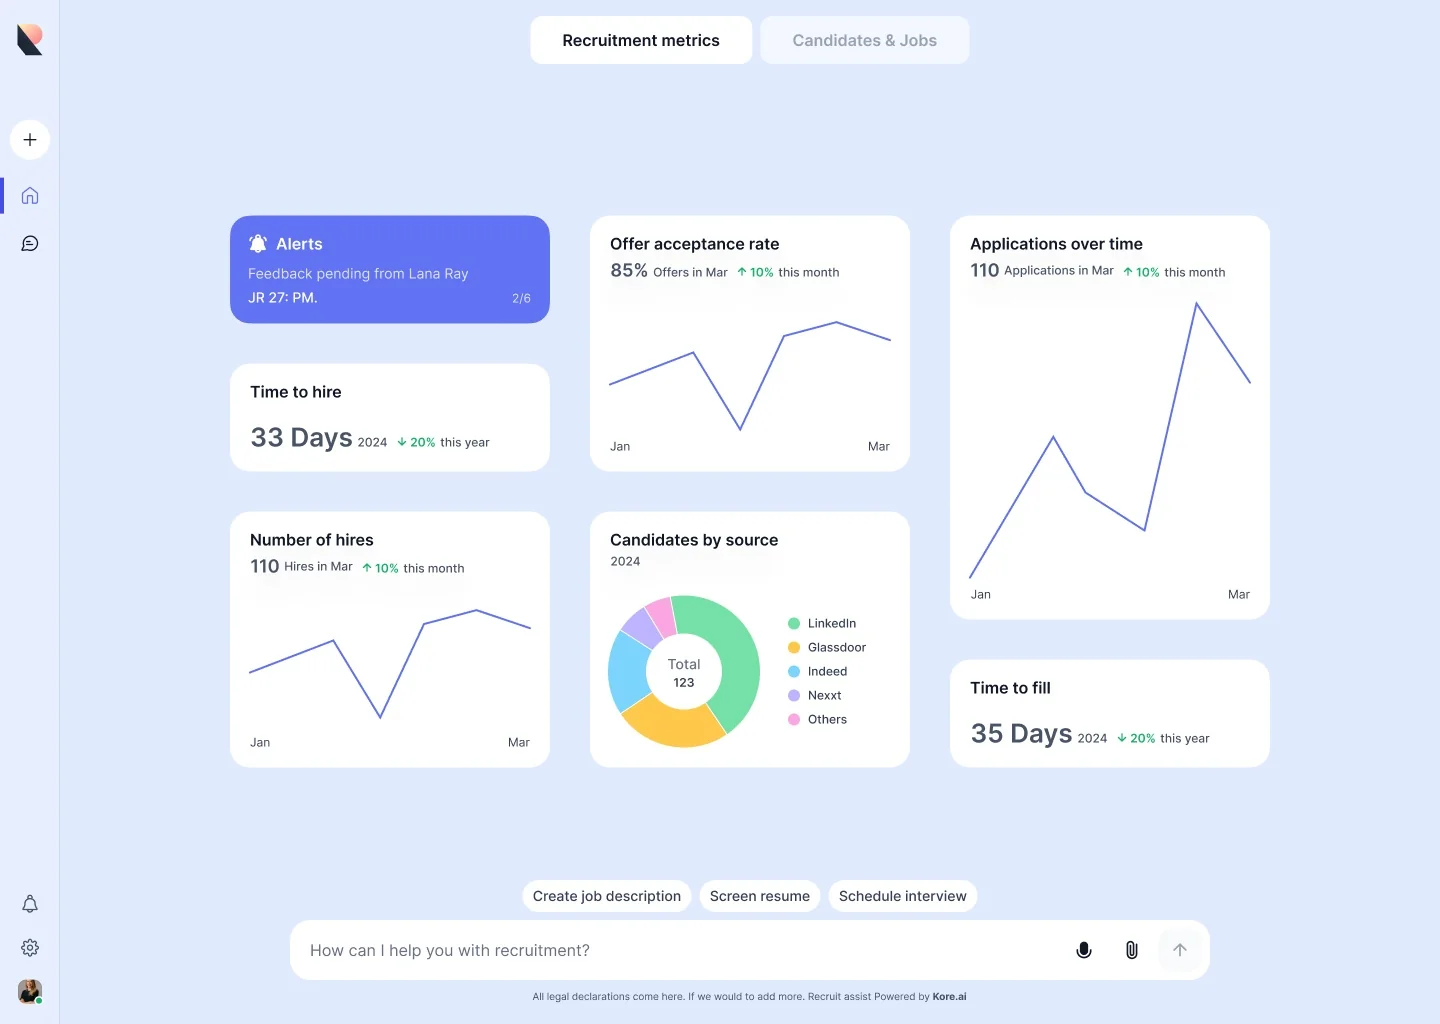The width and height of the screenshot is (1440, 1024).
Task: Click the Screen resume button
Action: coord(759,896)
